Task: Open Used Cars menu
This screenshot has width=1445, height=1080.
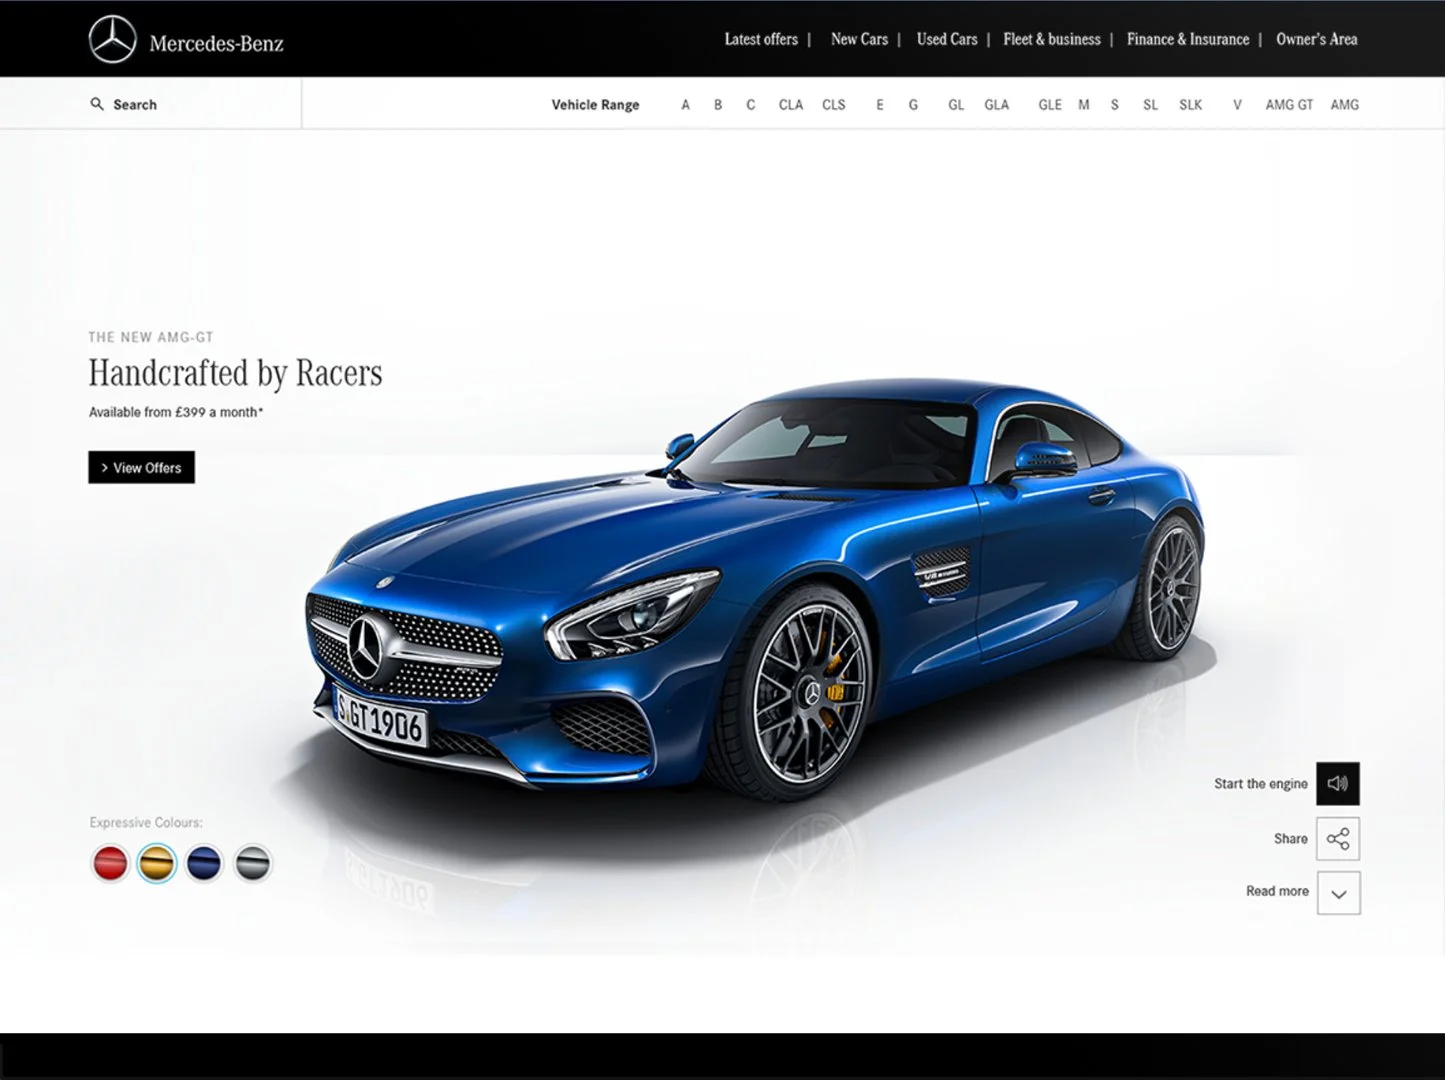Action: tap(947, 39)
